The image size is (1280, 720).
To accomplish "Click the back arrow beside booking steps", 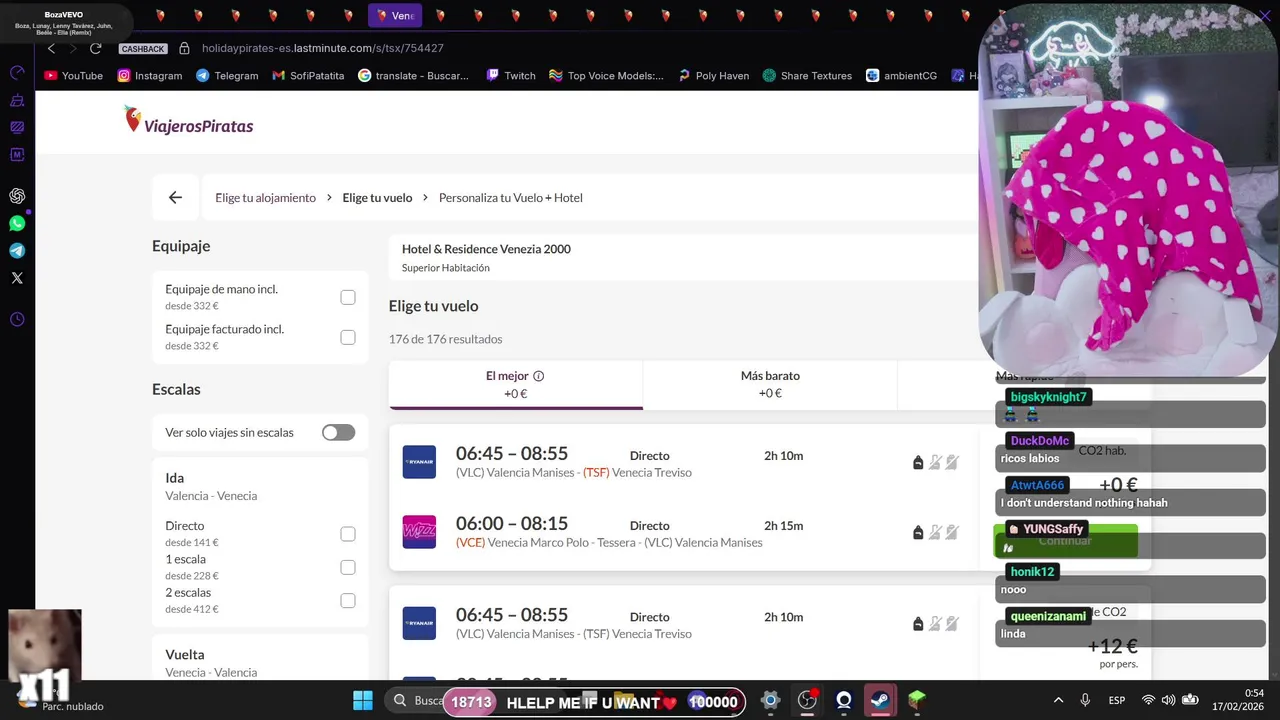I will pos(175,197).
